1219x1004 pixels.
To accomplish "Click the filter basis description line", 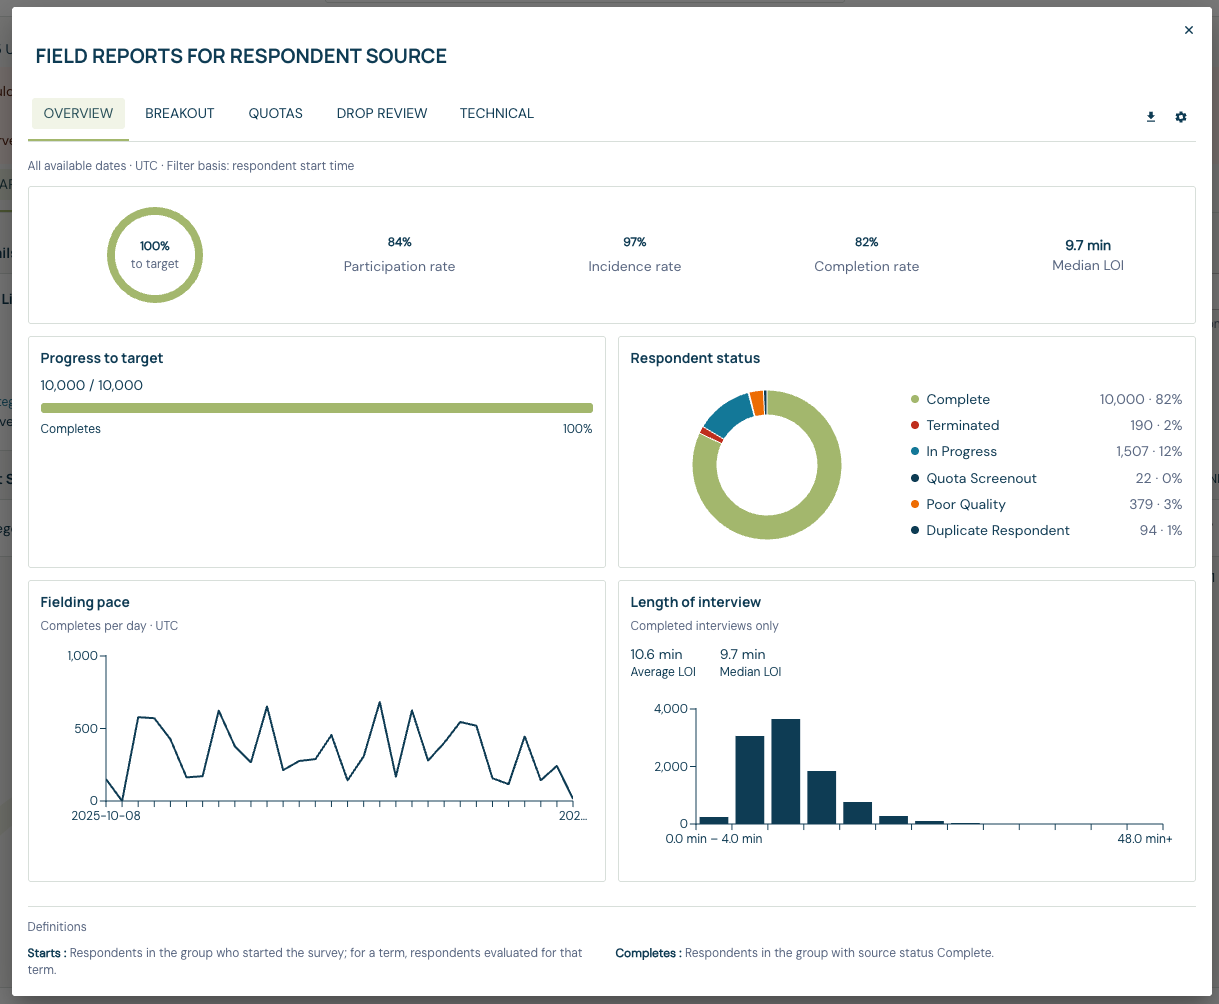I will pos(191,166).
